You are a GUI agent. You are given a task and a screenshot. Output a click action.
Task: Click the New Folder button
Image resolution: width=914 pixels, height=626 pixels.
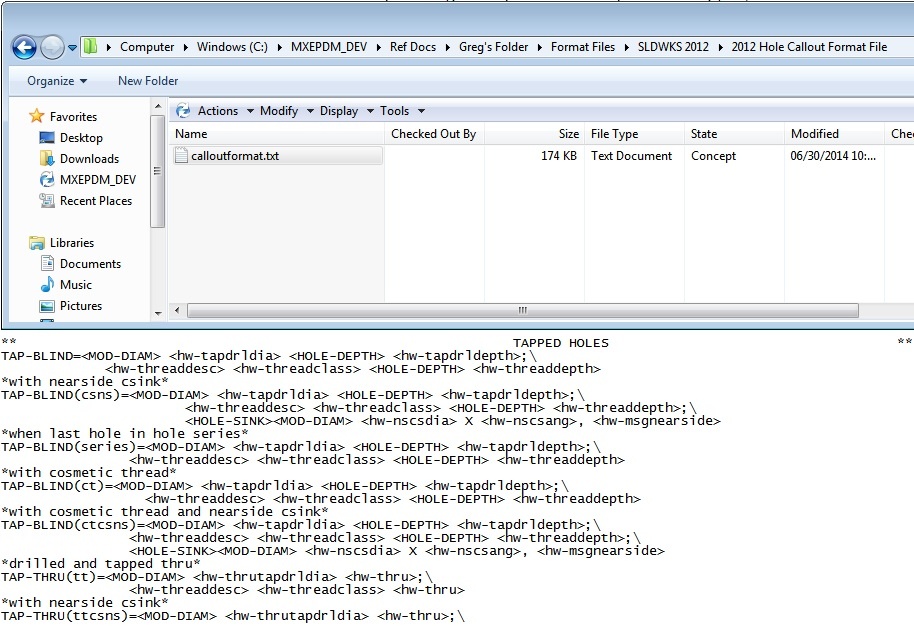[148, 81]
